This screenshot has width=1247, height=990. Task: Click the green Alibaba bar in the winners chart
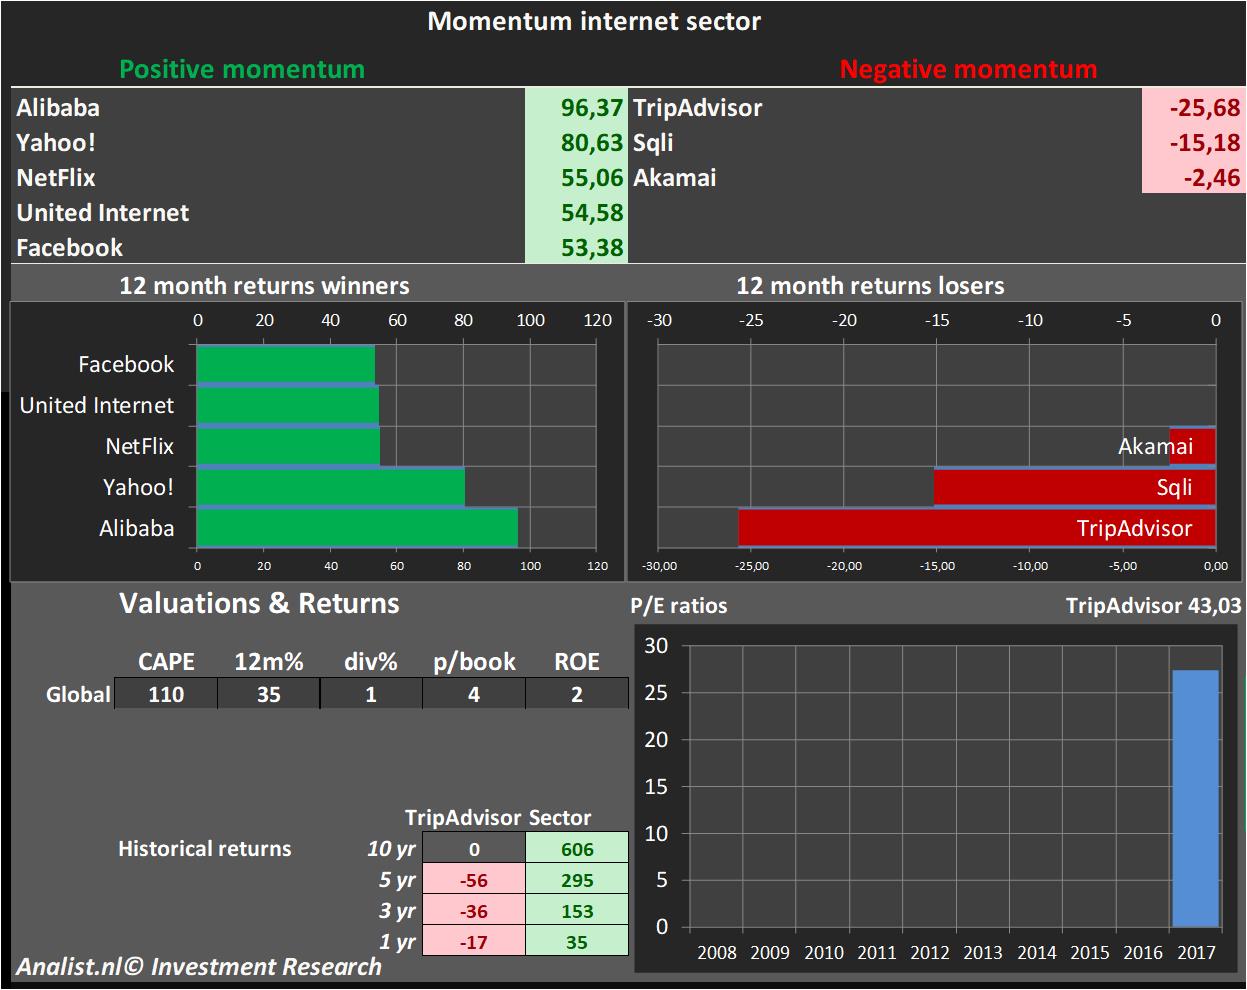[x=357, y=529]
